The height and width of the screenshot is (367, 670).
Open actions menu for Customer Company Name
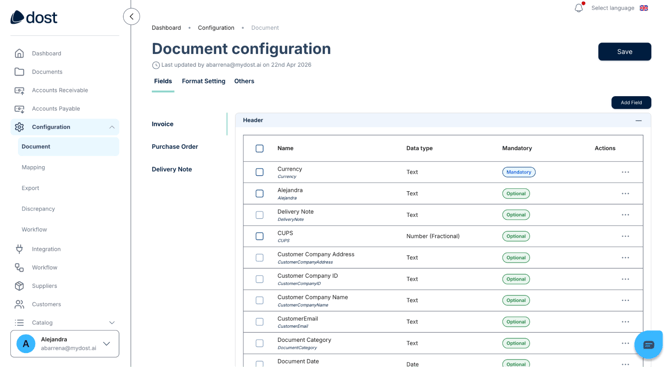click(625, 300)
